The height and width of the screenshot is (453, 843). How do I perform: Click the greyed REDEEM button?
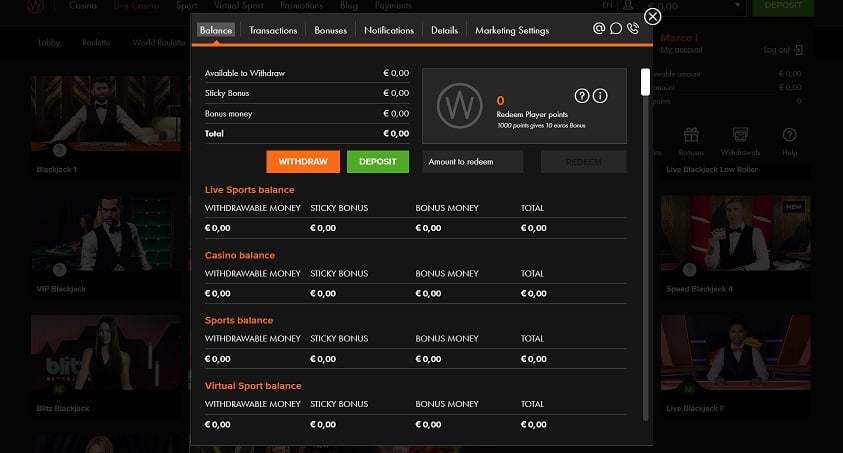tap(583, 161)
